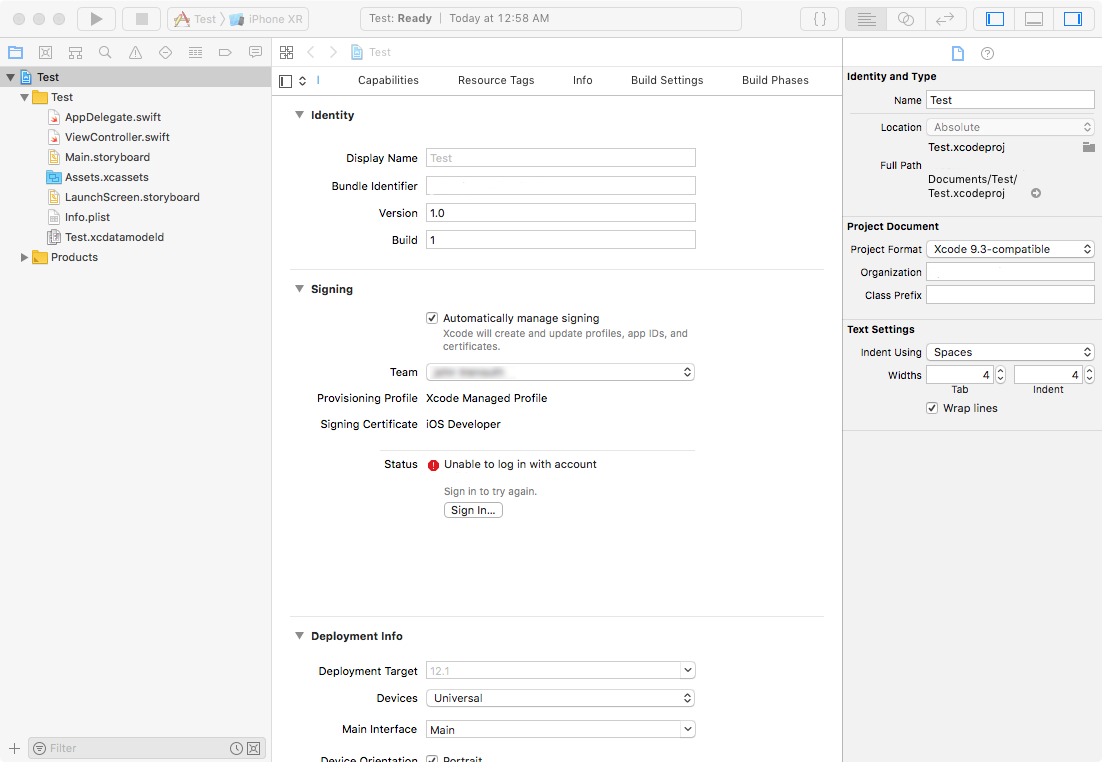Open the Test navigator

pos(165,52)
